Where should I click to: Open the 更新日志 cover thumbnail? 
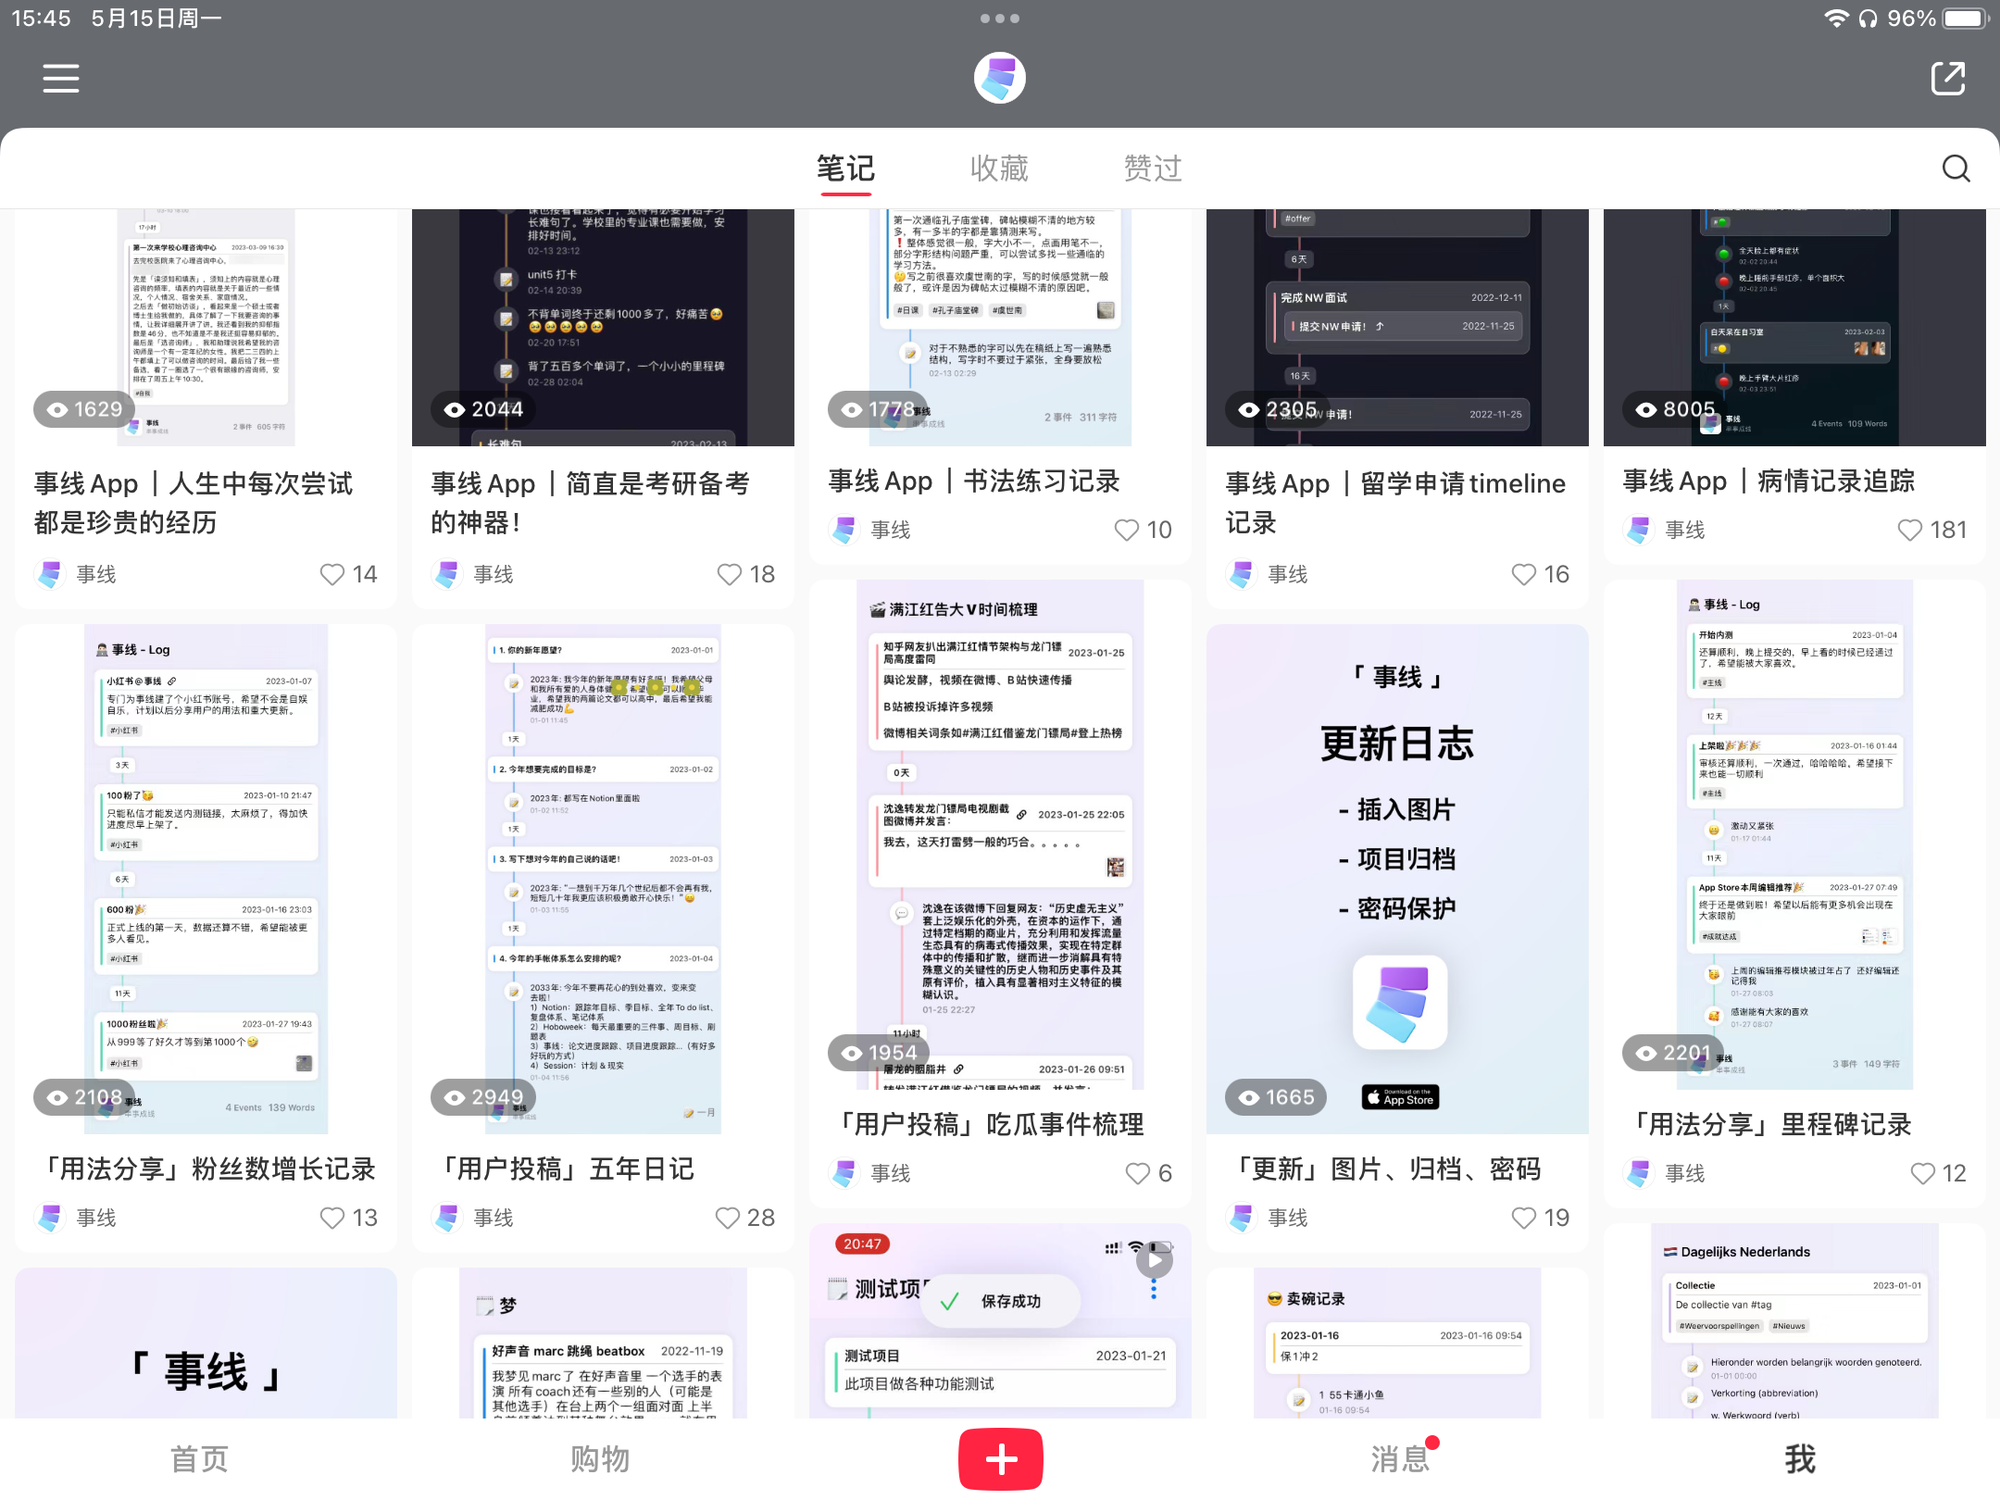[x=1397, y=879]
